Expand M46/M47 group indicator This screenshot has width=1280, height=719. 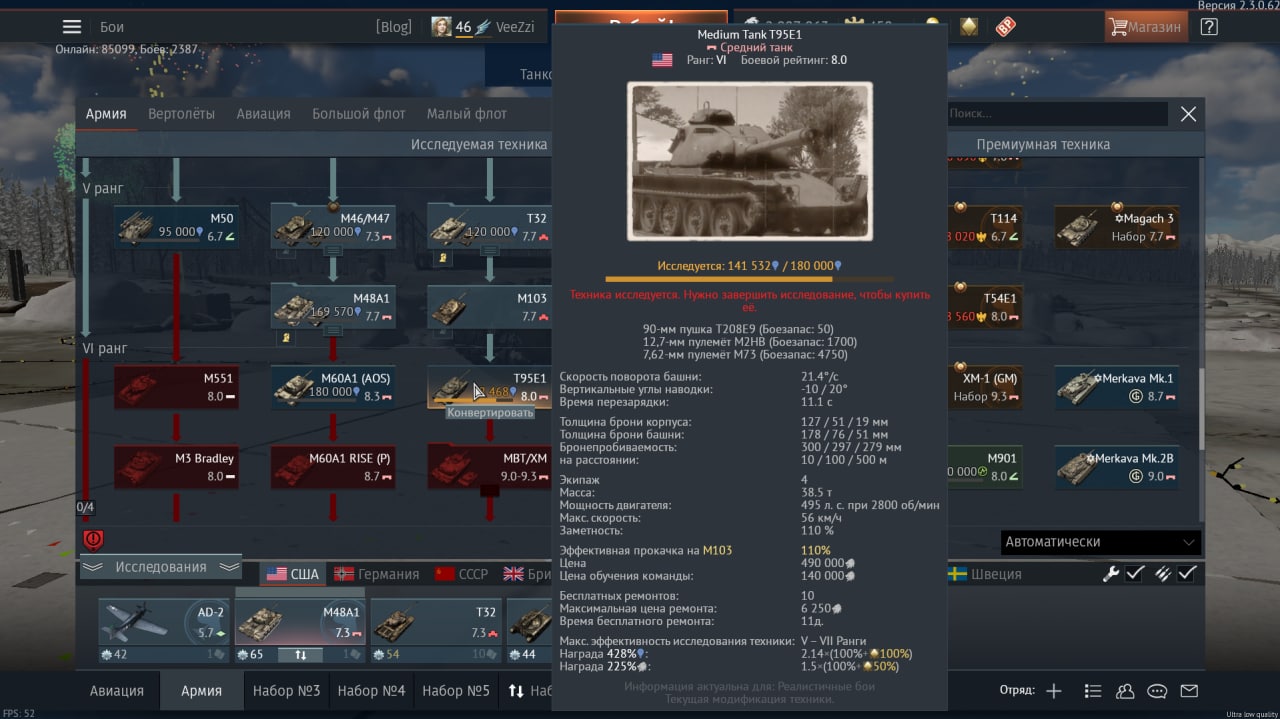click(333, 251)
